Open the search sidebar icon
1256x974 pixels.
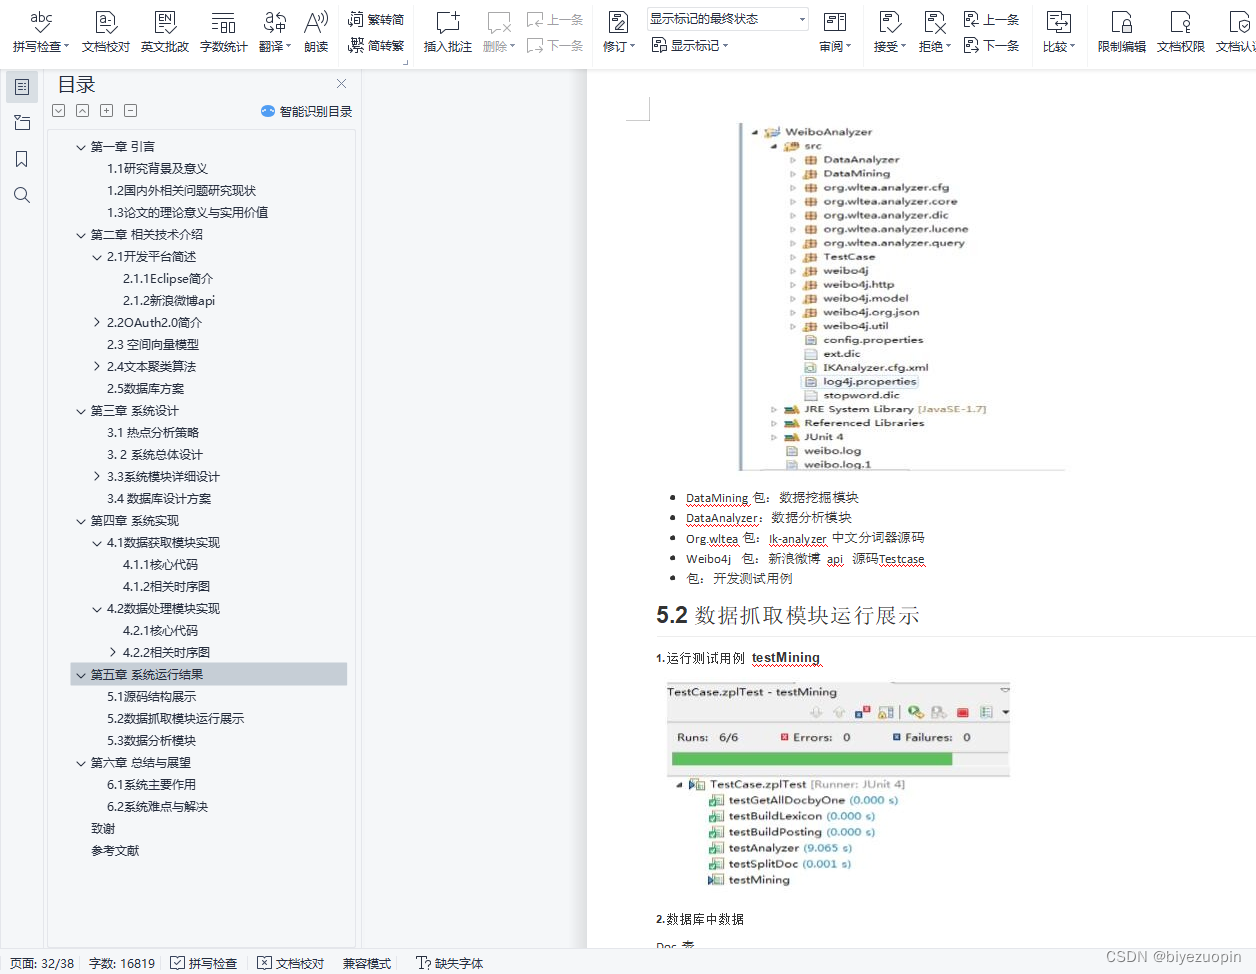click(x=22, y=195)
